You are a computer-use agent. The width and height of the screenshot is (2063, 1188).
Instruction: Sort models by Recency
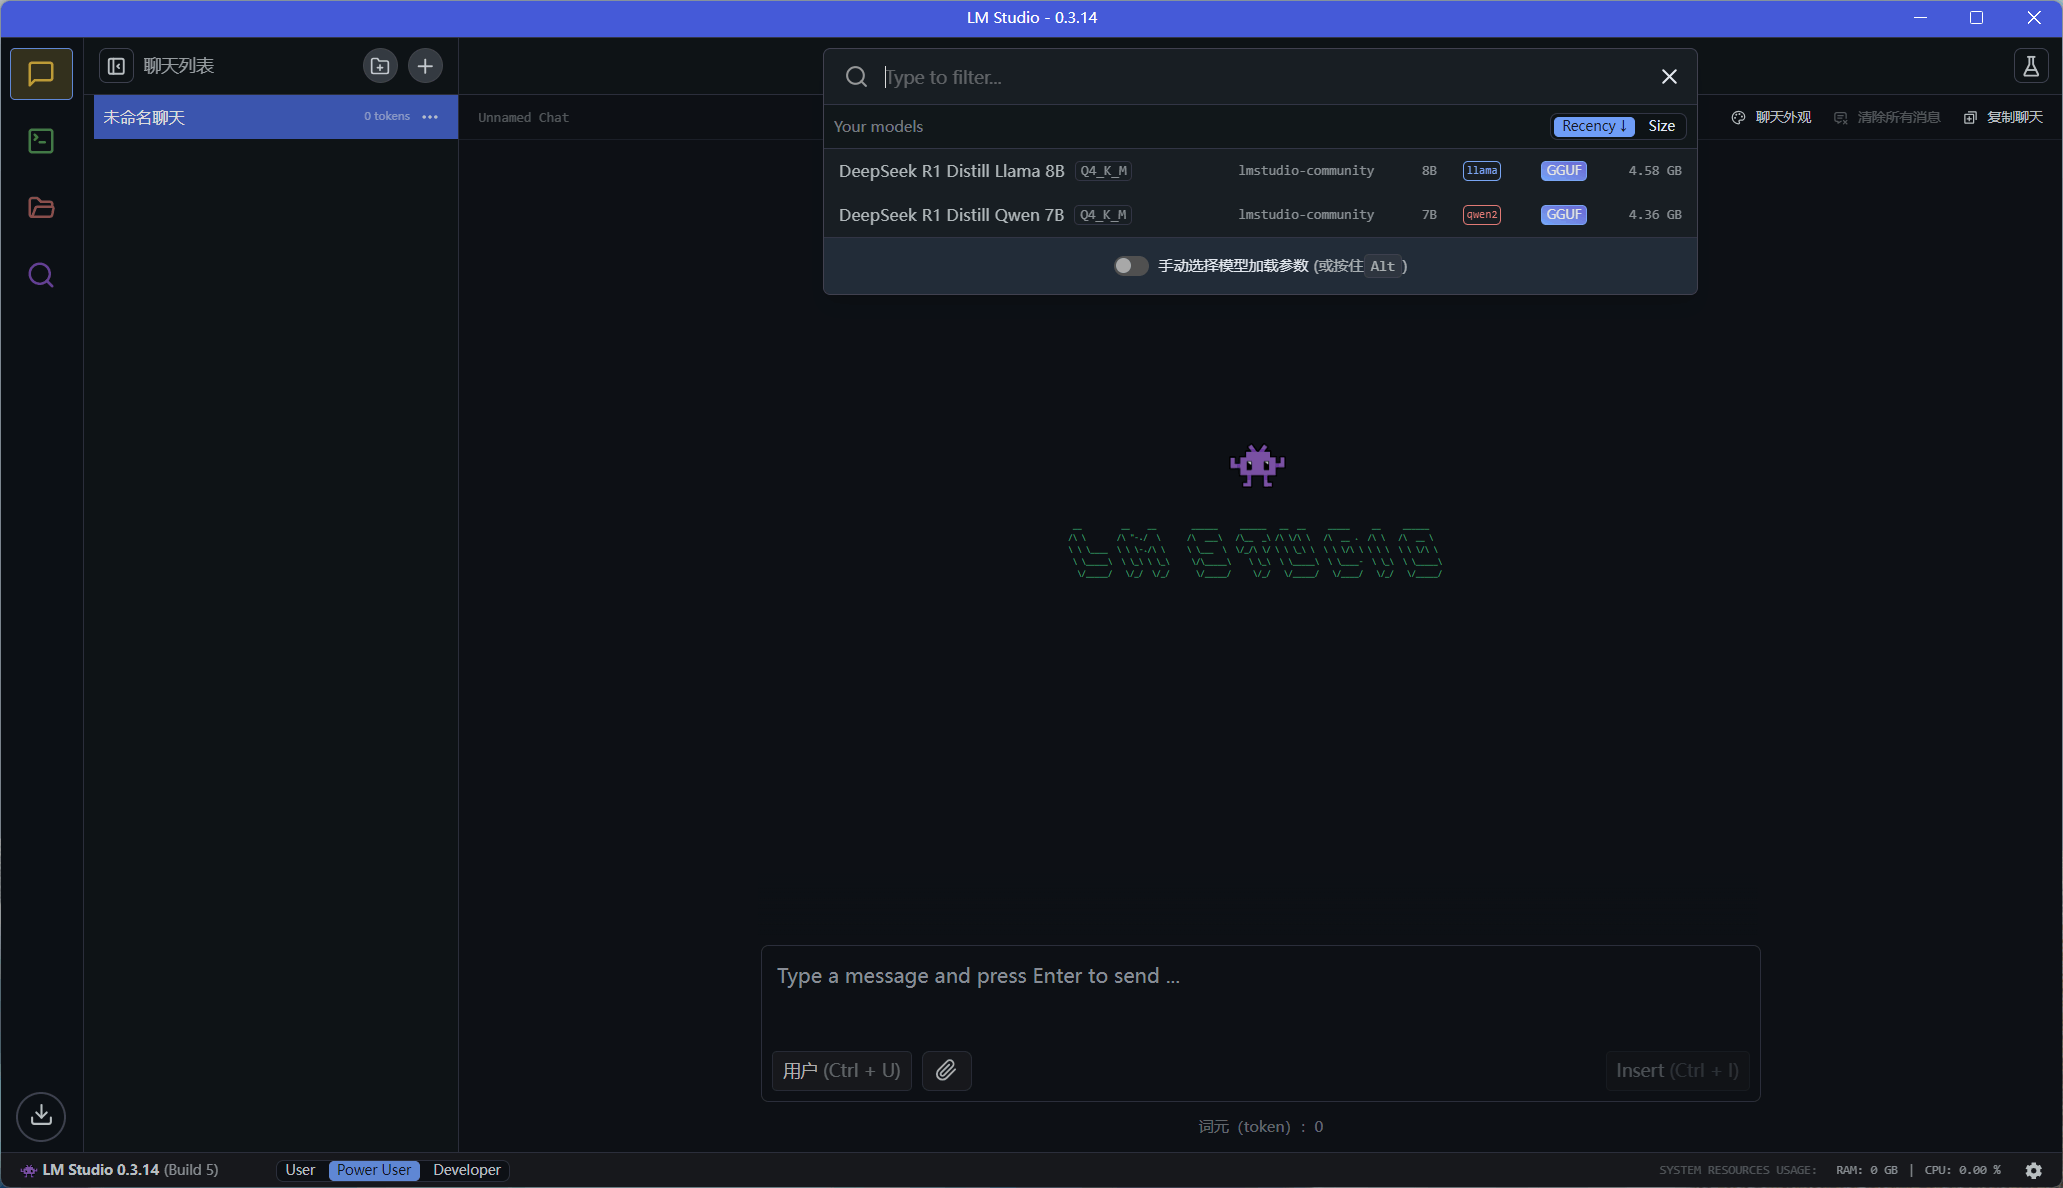click(1594, 126)
